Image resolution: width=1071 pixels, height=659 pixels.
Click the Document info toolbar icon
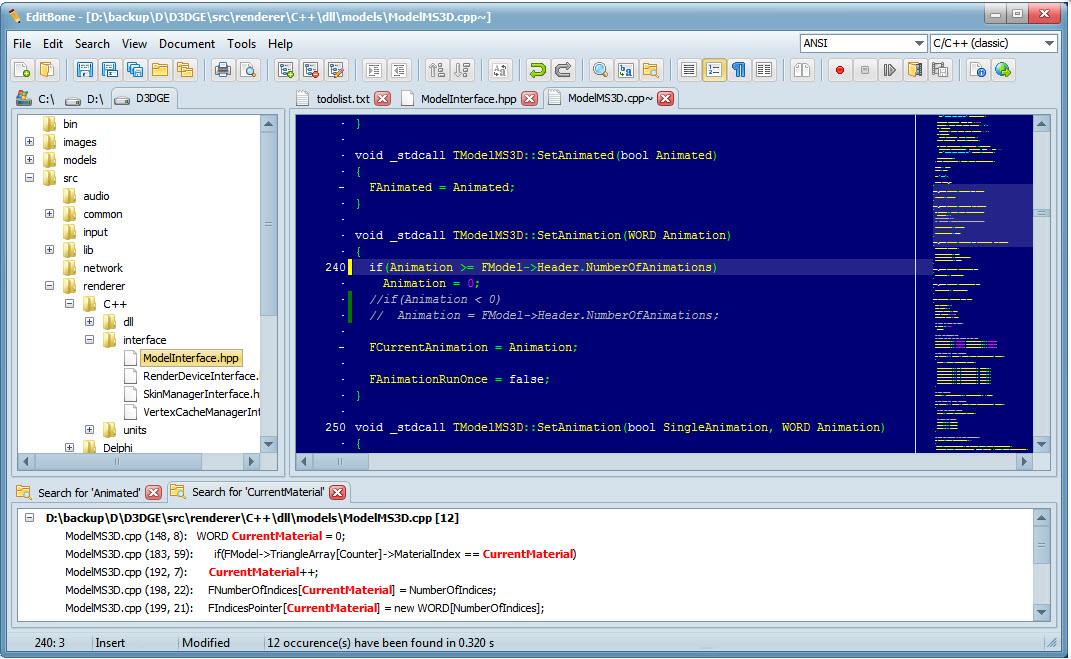tap(978, 70)
